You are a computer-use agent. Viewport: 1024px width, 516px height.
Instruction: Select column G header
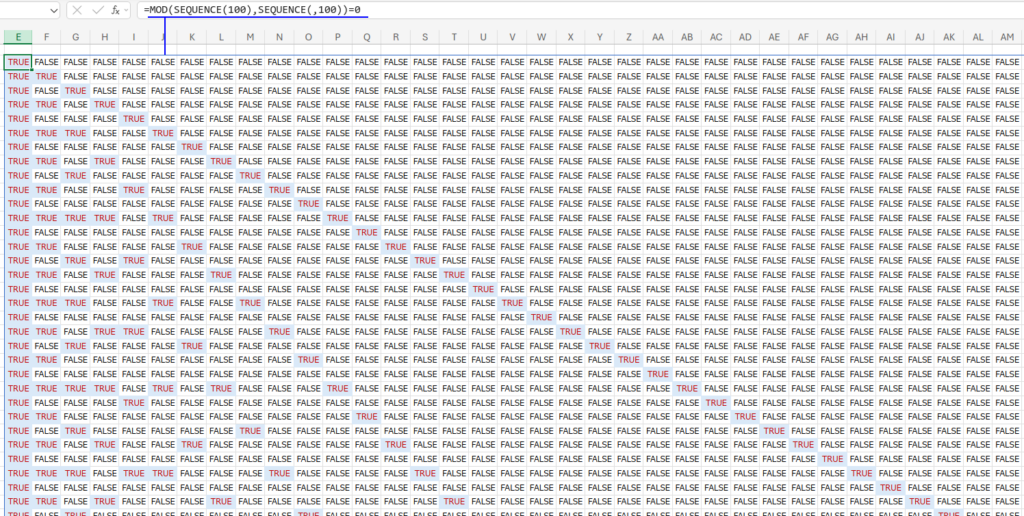(76, 37)
